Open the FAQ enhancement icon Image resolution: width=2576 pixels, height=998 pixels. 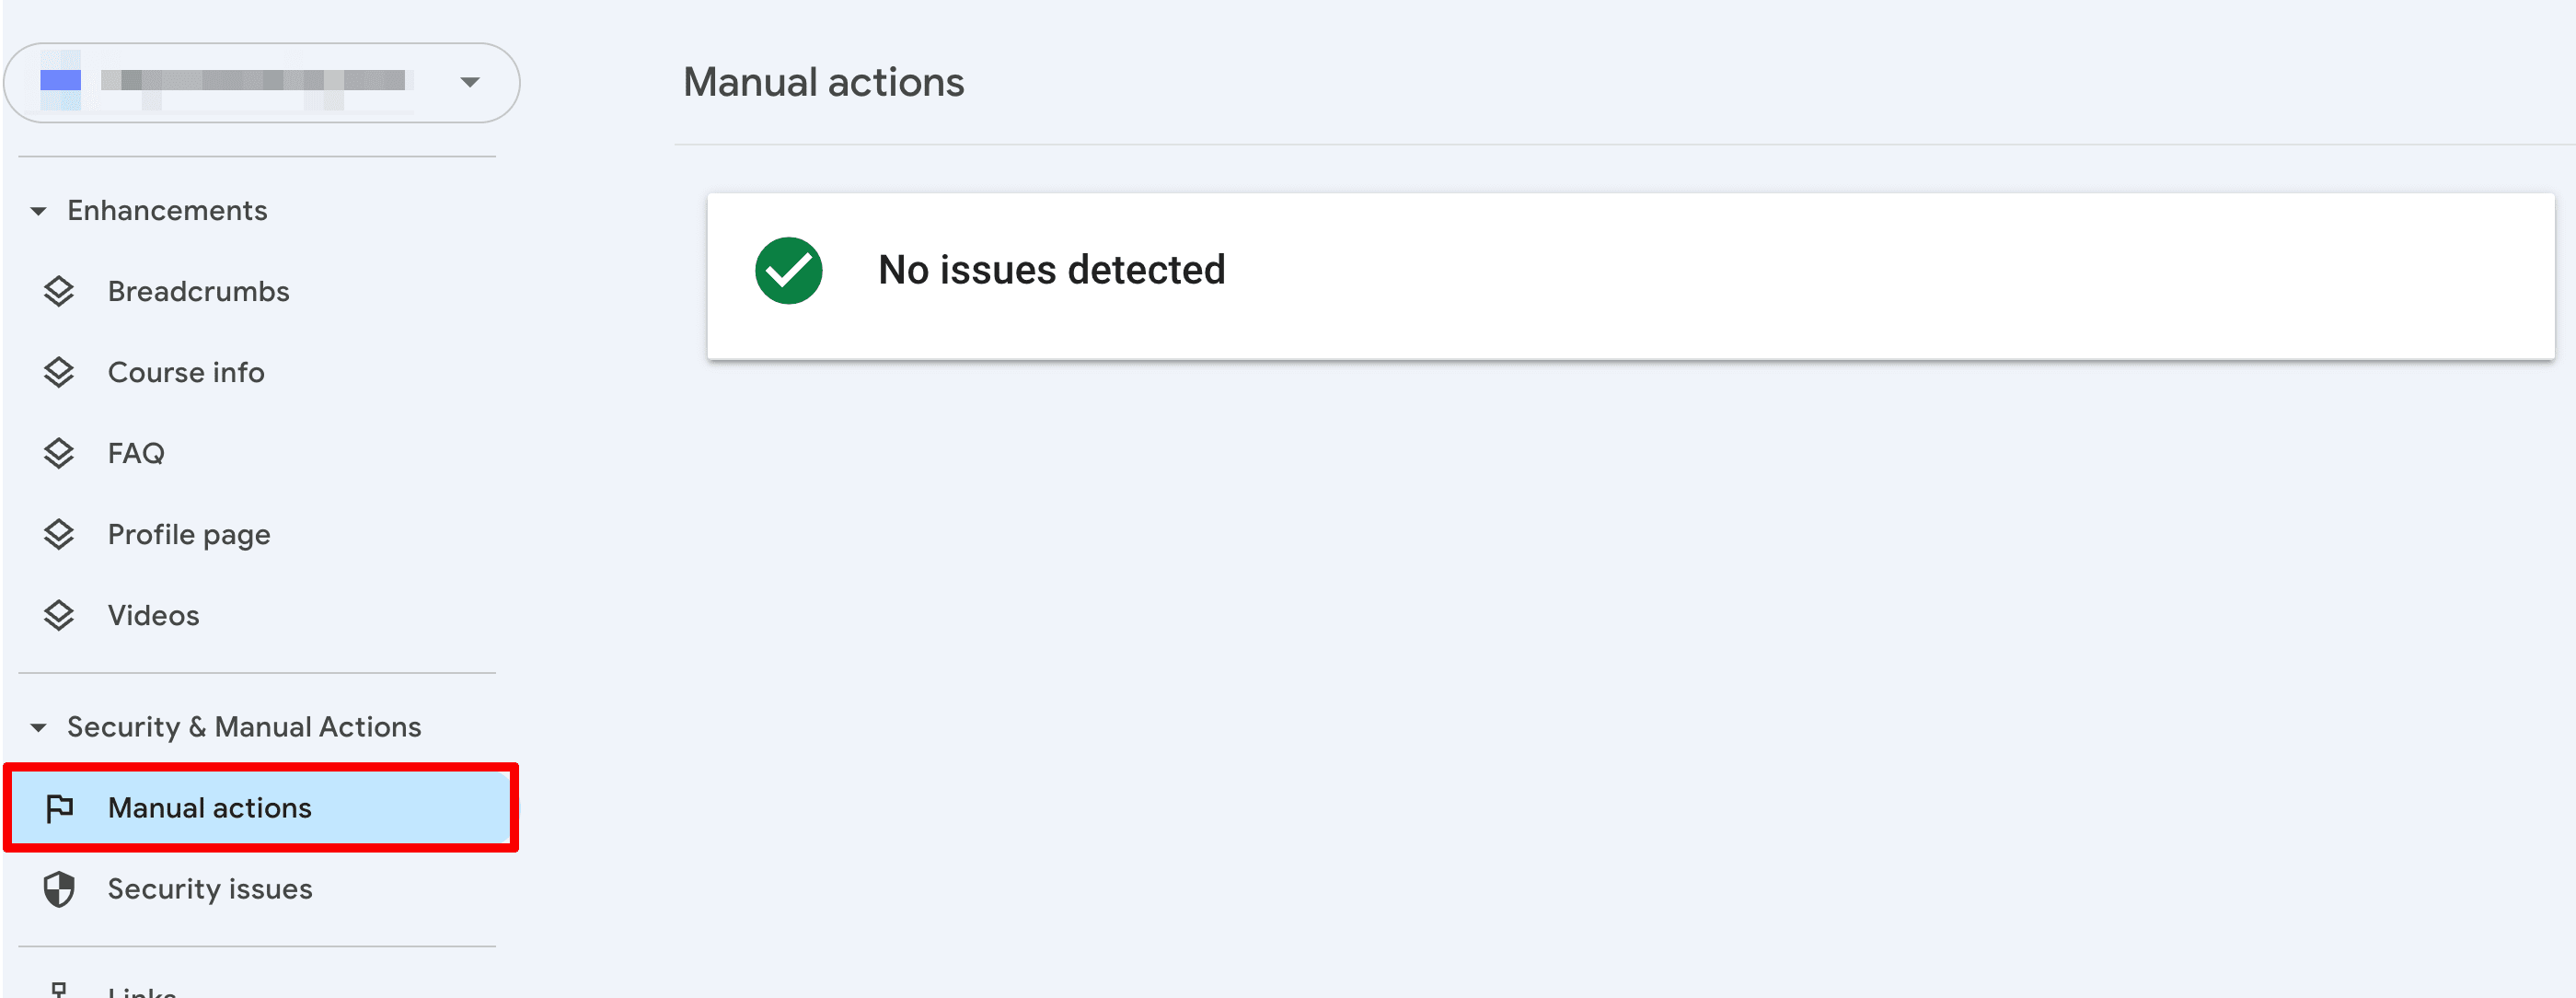tap(59, 452)
